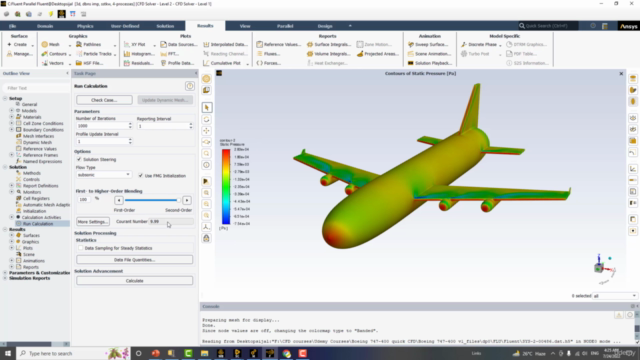Click the More Settings button
Screen dimensions: 640x360
coord(93,222)
